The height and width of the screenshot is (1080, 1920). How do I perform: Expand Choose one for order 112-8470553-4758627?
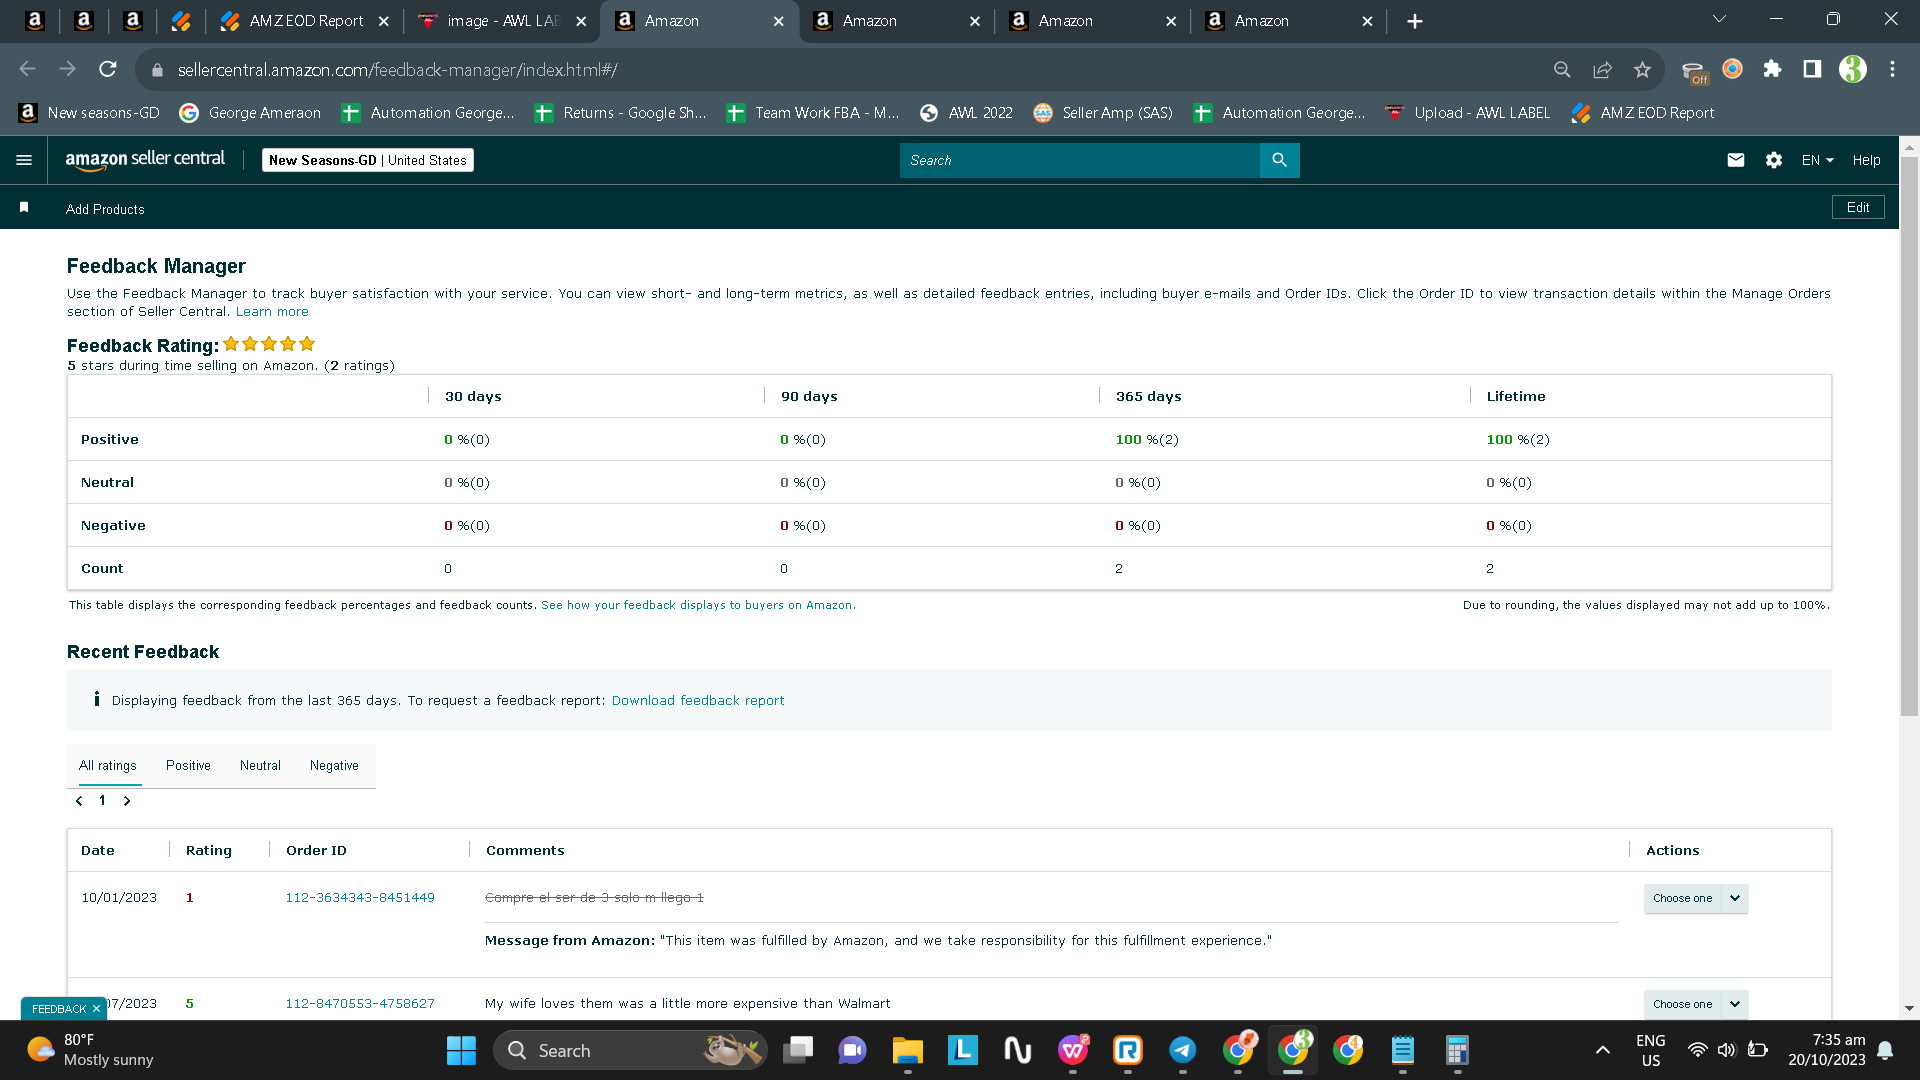(x=1696, y=1004)
